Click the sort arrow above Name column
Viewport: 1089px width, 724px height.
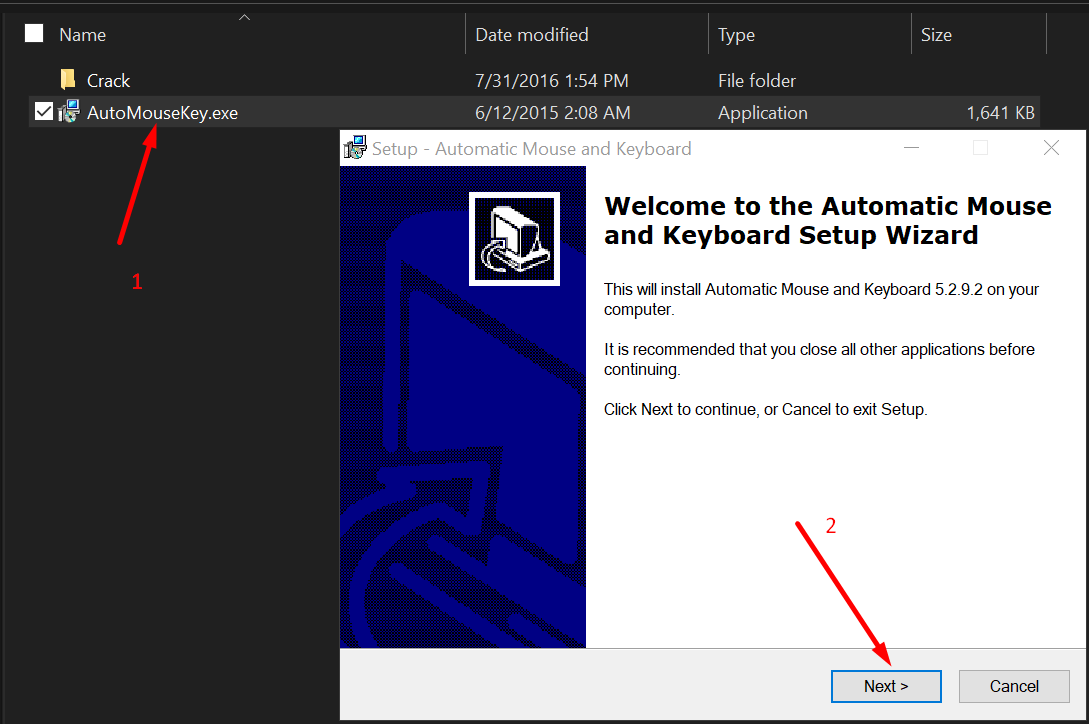244,17
